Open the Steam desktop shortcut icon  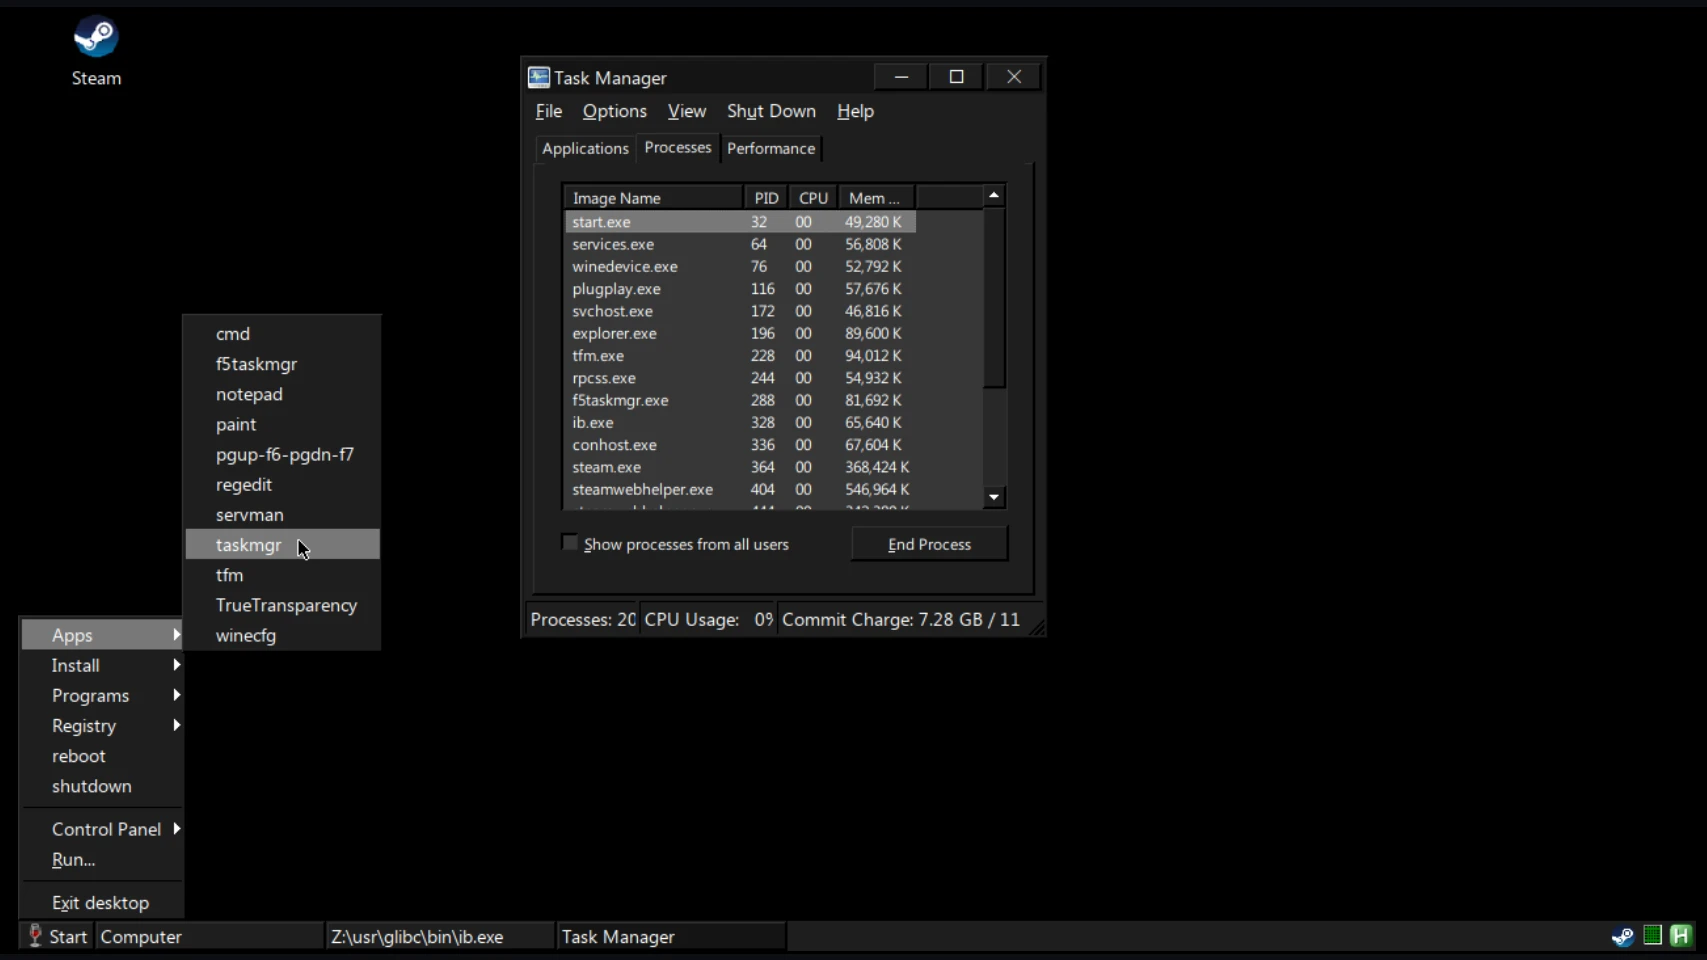[x=96, y=38]
